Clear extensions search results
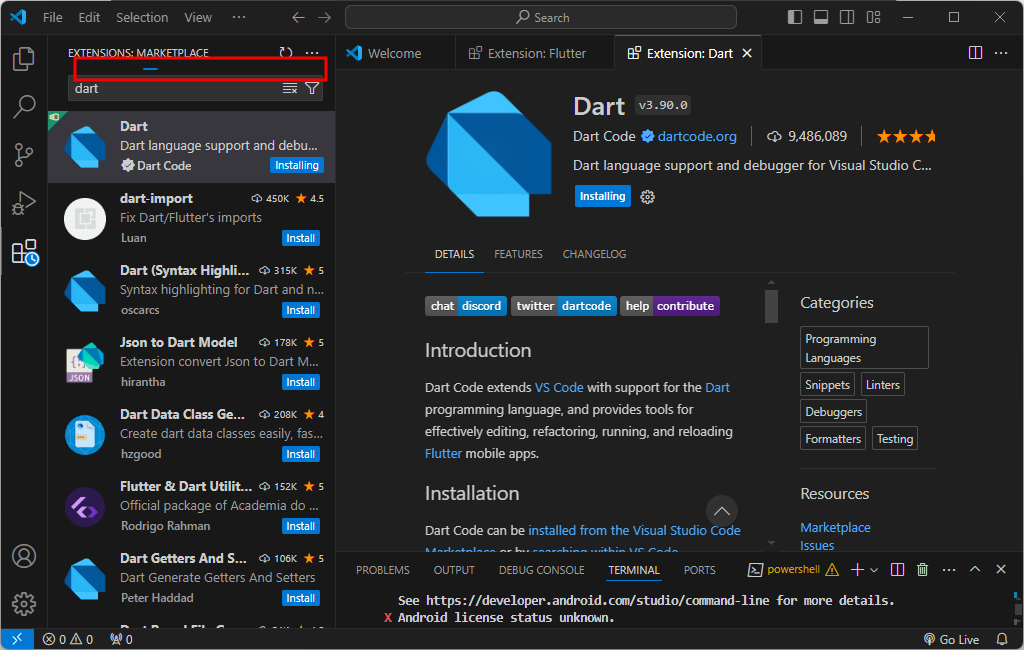This screenshot has width=1024, height=650. coord(290,88)
